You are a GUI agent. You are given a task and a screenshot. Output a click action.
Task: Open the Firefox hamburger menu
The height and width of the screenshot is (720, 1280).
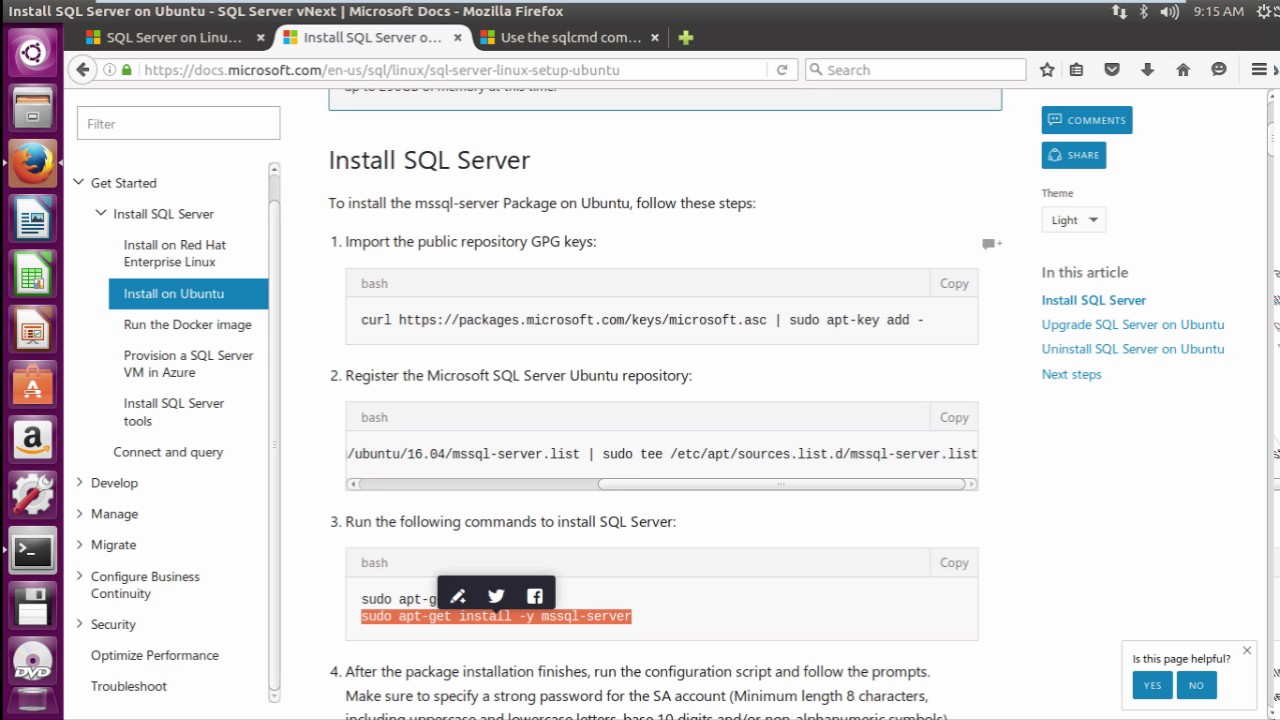point(1259,70)
